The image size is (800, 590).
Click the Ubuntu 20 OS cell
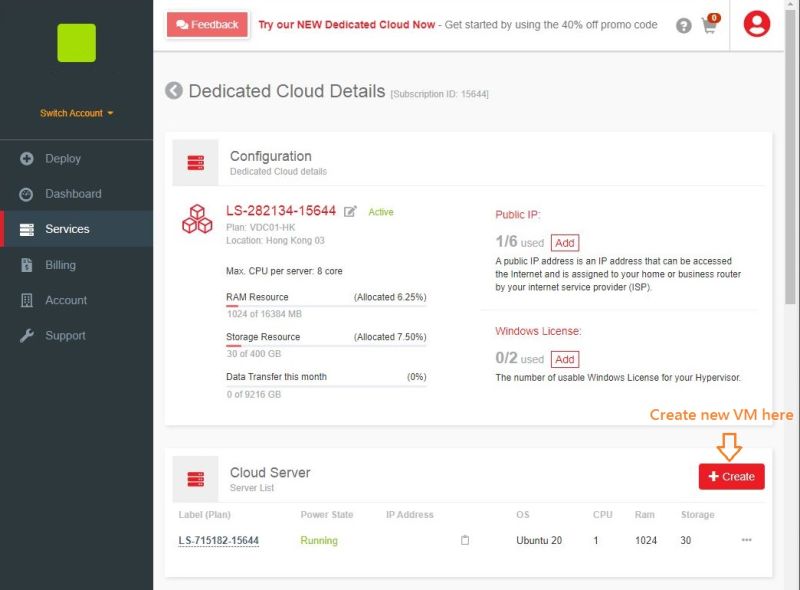pyautogui.click(x=539, y=540)
